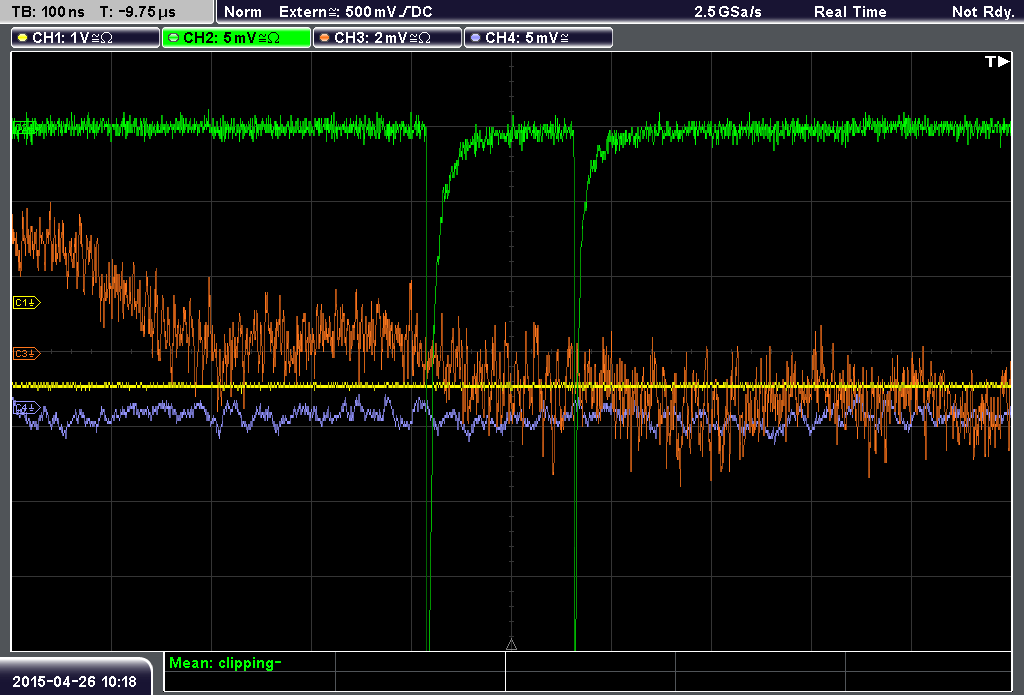This screenshot has width=1024, height=695.
Task: Open the Extern 500 mV trigger settings
Action: [x=355, y=12]
